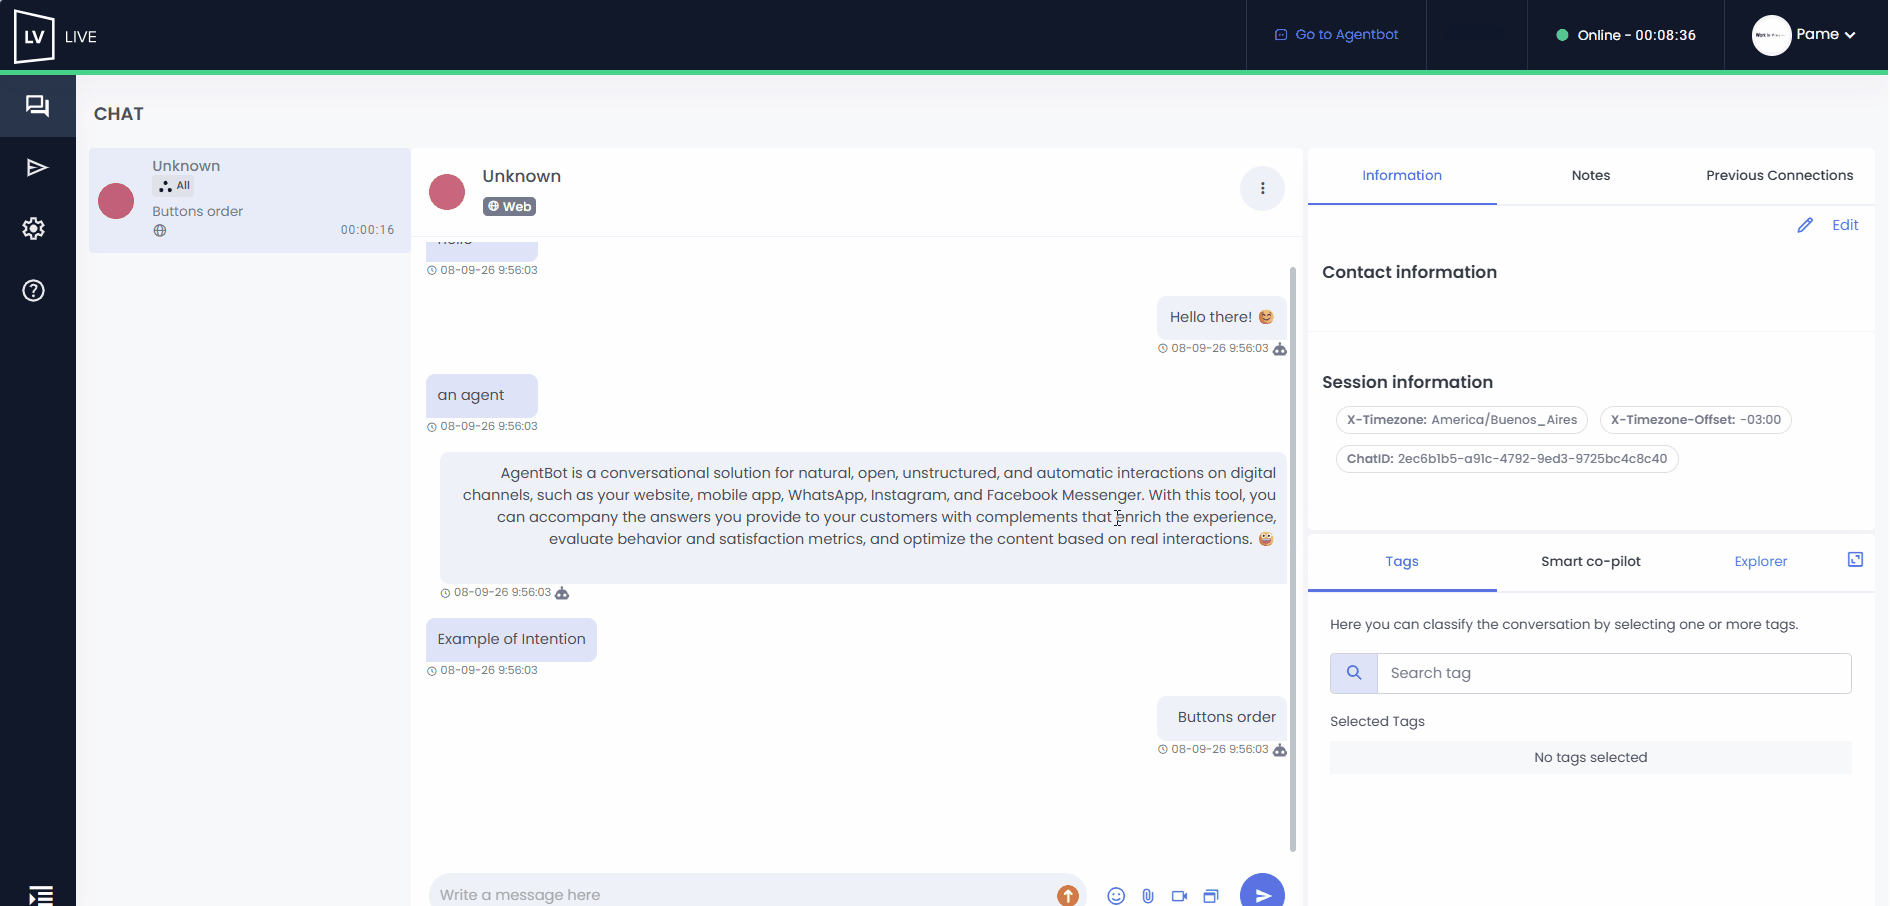Open the settings gear in sidebar
This screenshot has height=906, width=1890.
(34, 229)
